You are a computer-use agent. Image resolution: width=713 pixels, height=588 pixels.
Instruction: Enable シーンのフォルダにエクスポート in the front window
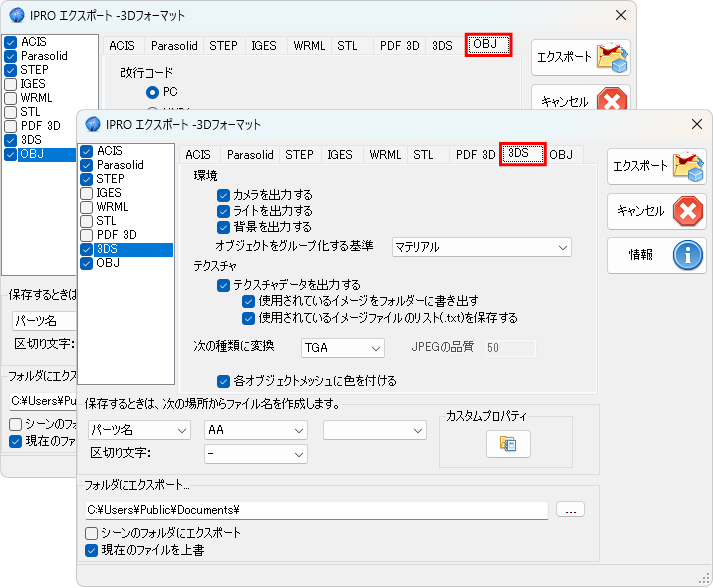[x=91, y=533]
